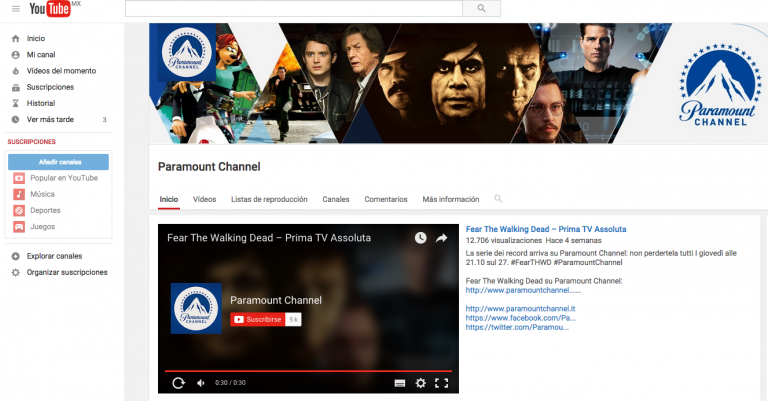Switch to Listas de reproducción tab

pyautogui.click(x=269, y=199)
